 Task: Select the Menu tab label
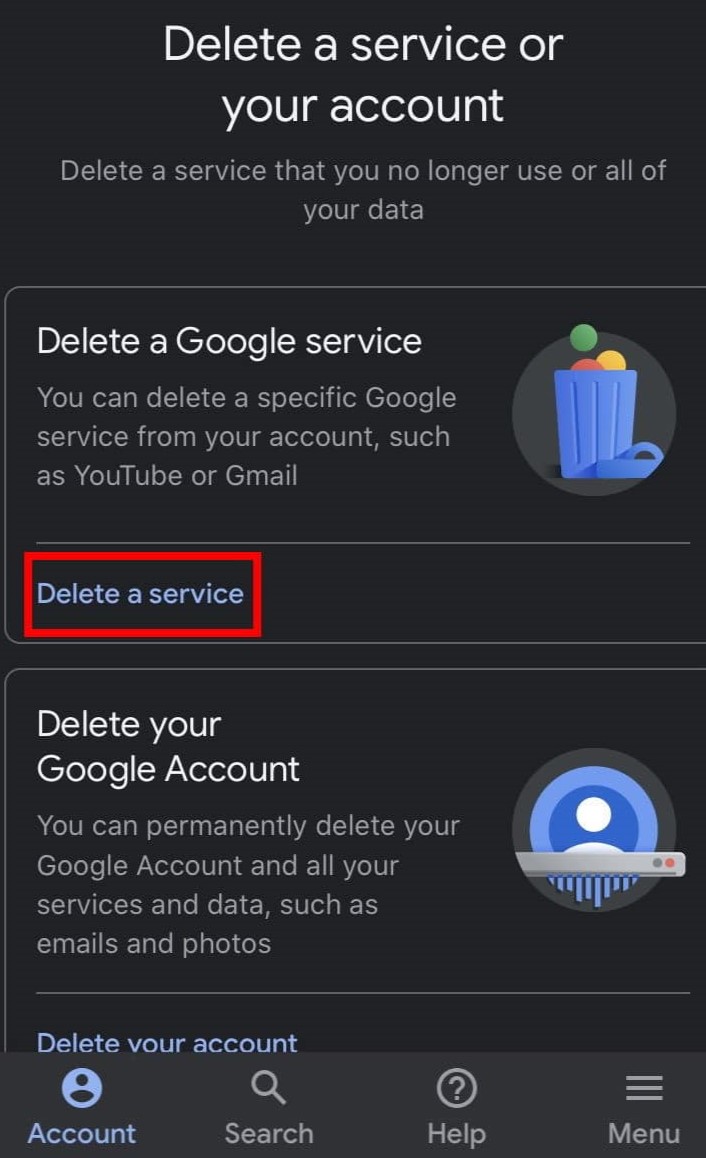tap(644, 1133)
